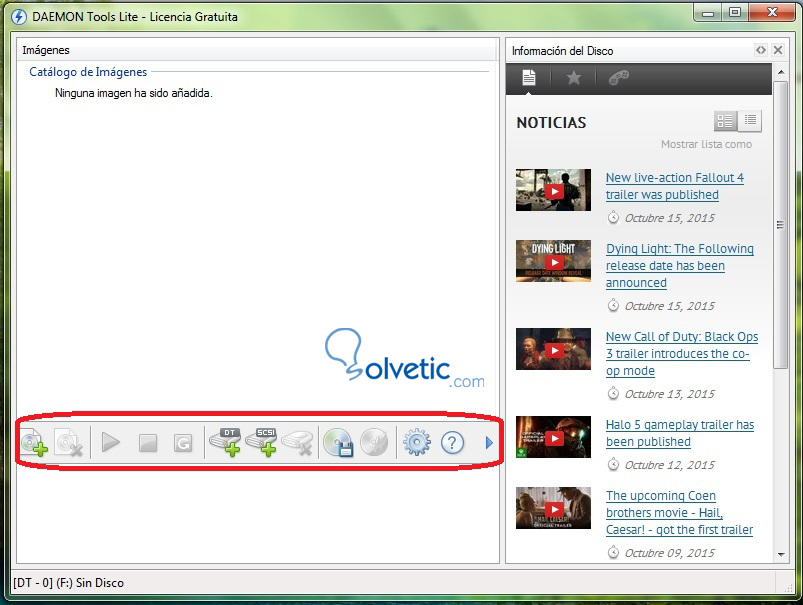Click the Imágenes panel header

click(x=258, y=50)
